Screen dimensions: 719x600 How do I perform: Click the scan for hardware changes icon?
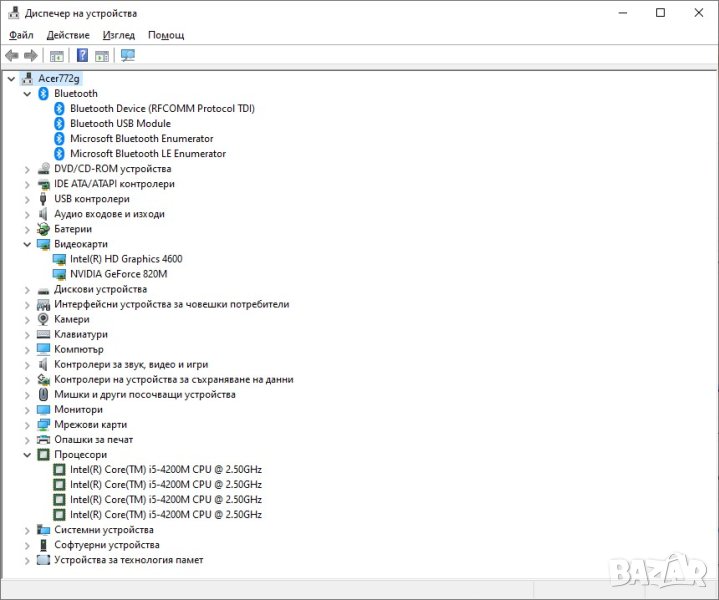click(x=127, y=55)
